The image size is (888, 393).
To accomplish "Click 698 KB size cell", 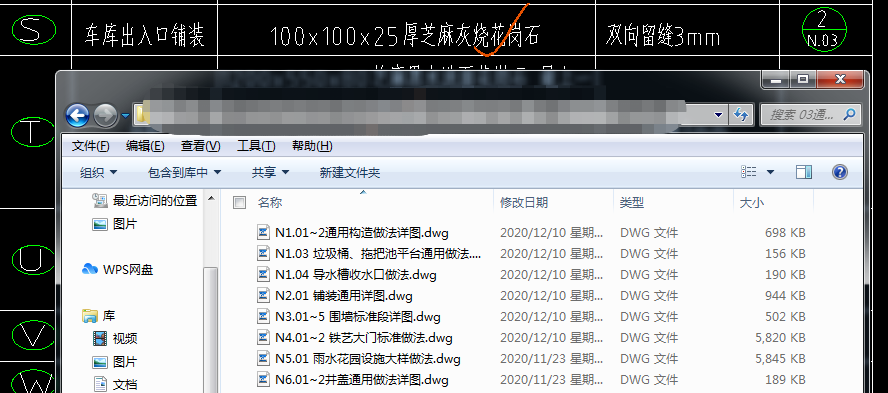I will tap(785, 233).
